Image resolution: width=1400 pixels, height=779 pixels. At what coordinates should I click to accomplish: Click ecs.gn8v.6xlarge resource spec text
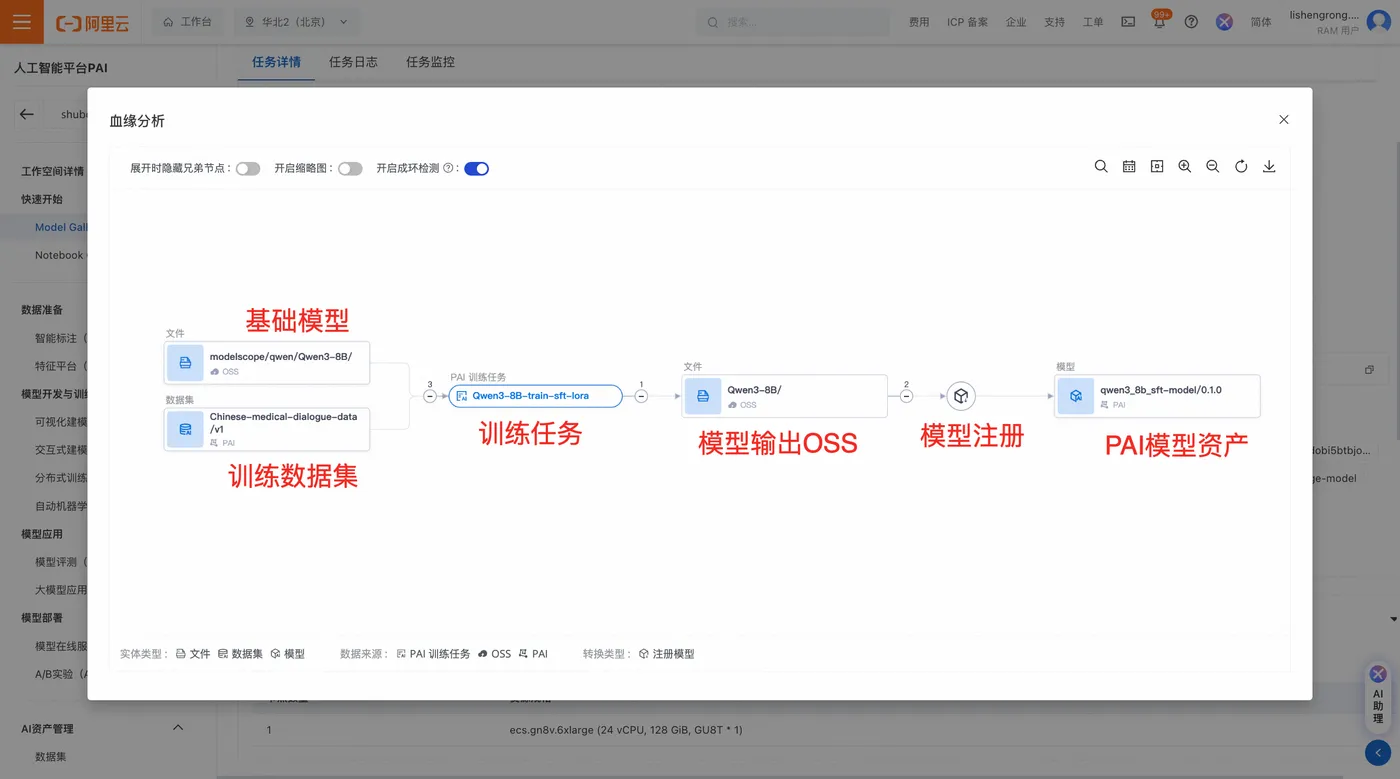626,730
